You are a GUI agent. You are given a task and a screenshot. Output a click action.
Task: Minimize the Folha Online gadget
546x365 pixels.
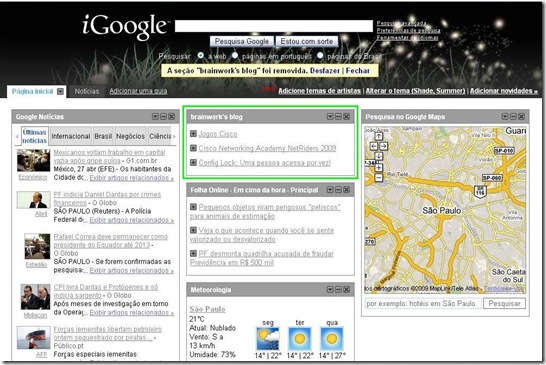coord(338,190)
